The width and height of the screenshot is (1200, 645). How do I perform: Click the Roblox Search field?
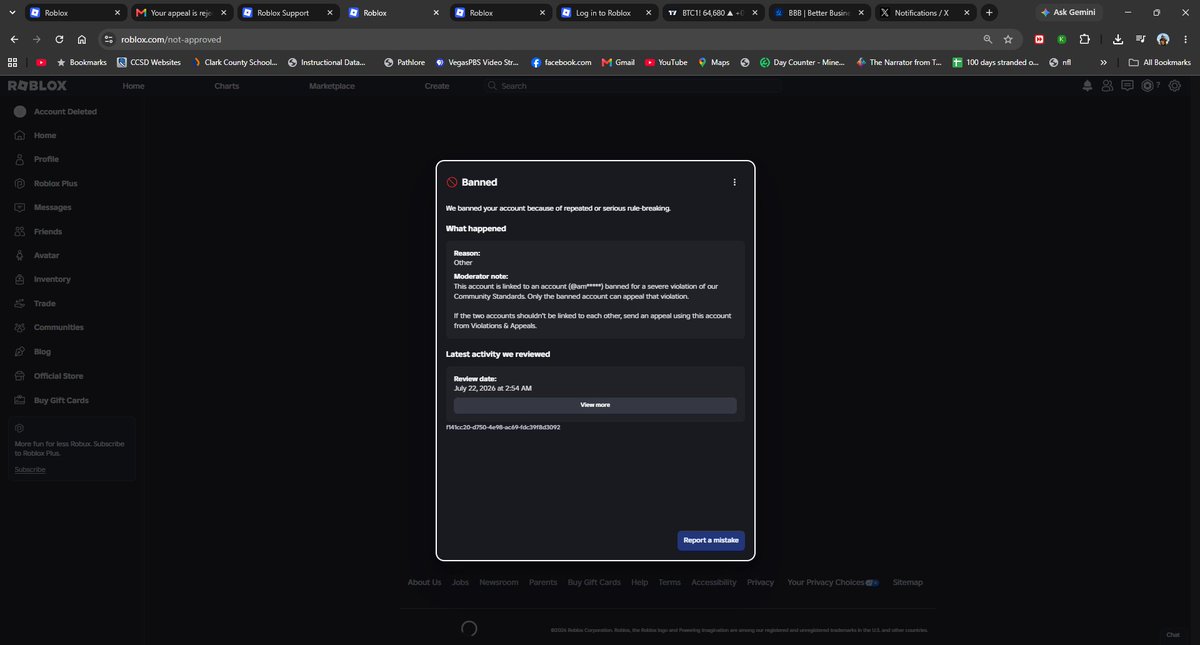click(632, 86)
